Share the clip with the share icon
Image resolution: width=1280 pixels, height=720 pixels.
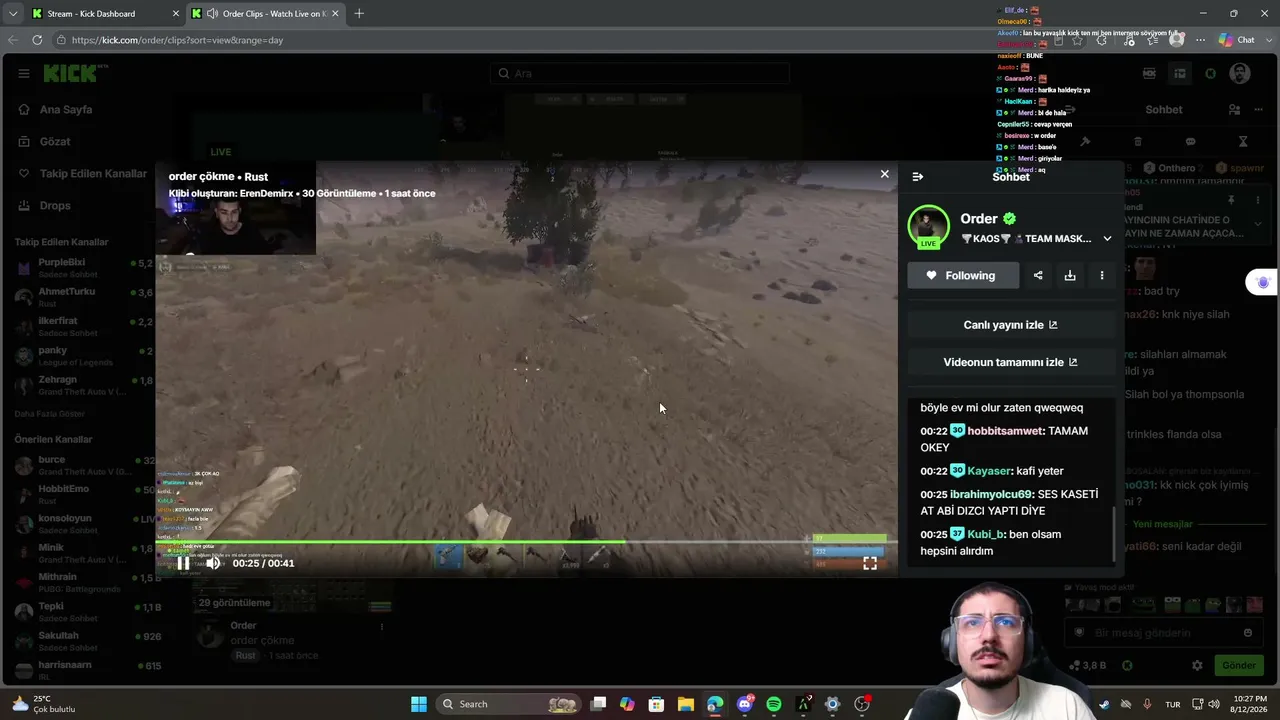click(x=1038, y=275)
